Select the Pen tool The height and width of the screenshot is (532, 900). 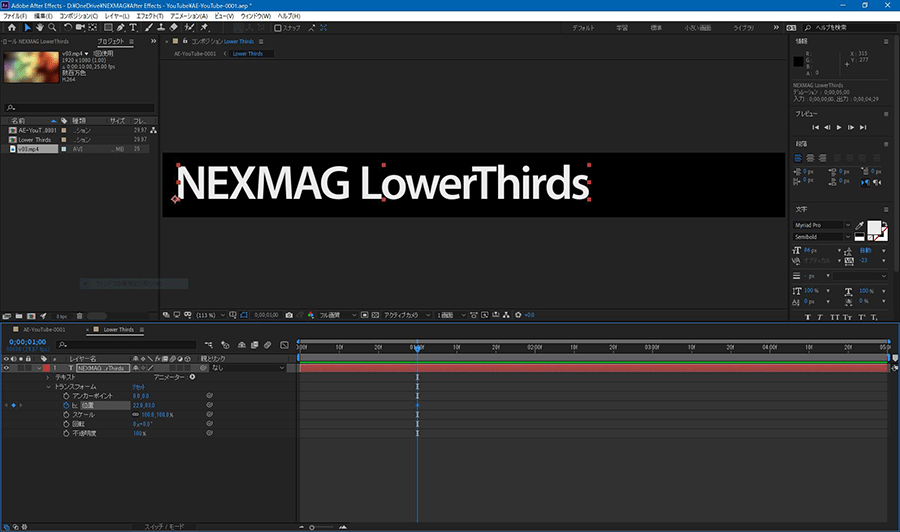point(121,27)
